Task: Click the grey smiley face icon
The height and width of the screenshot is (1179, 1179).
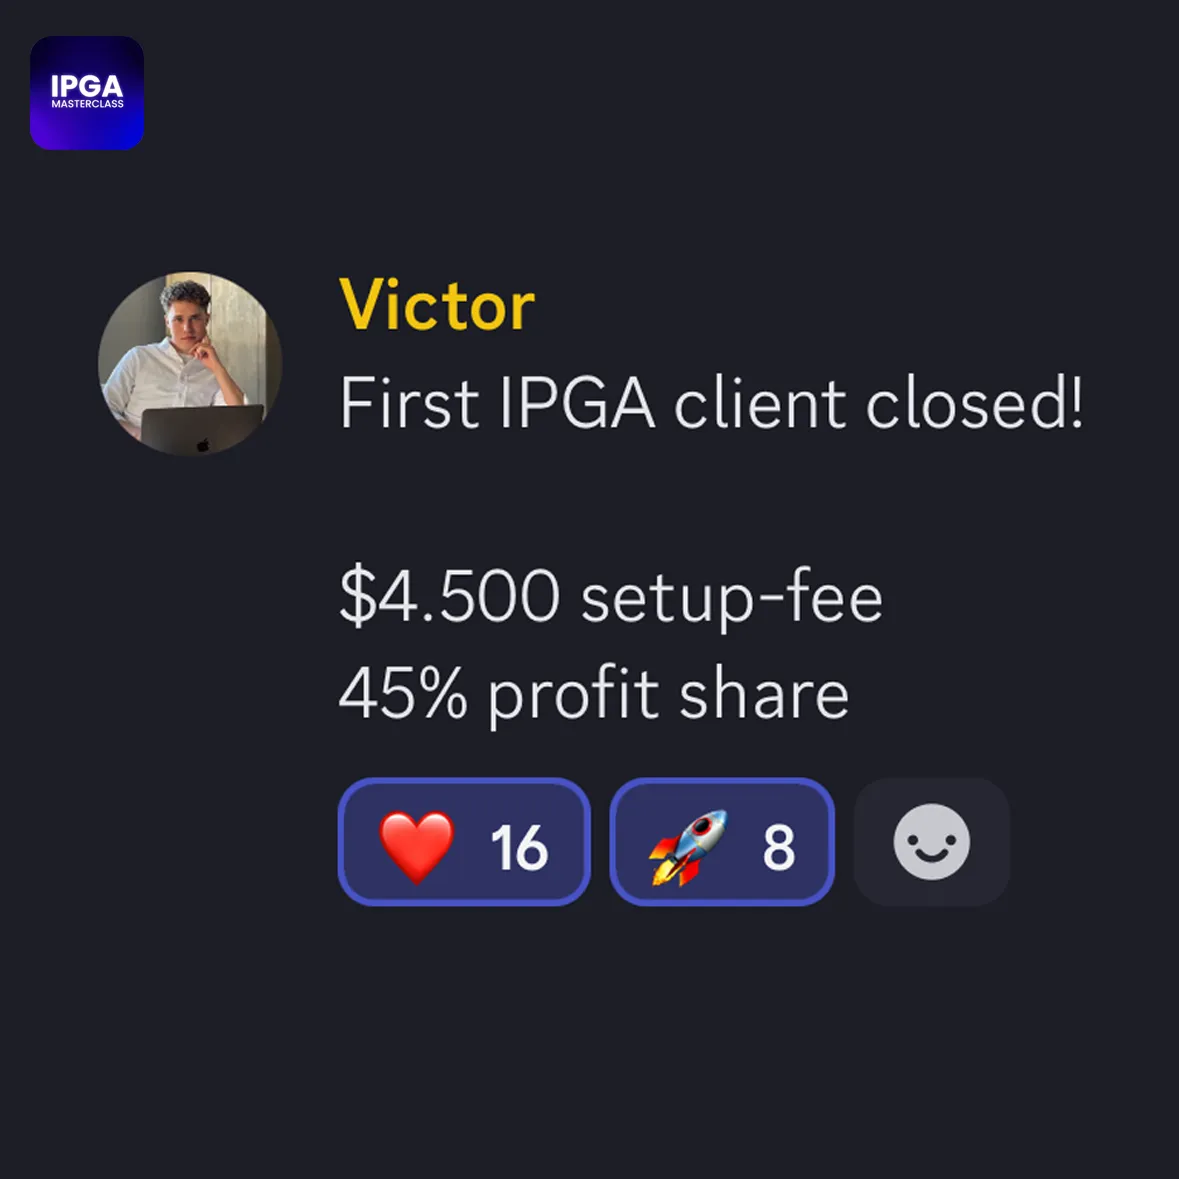Action: [x=932, y=841]
